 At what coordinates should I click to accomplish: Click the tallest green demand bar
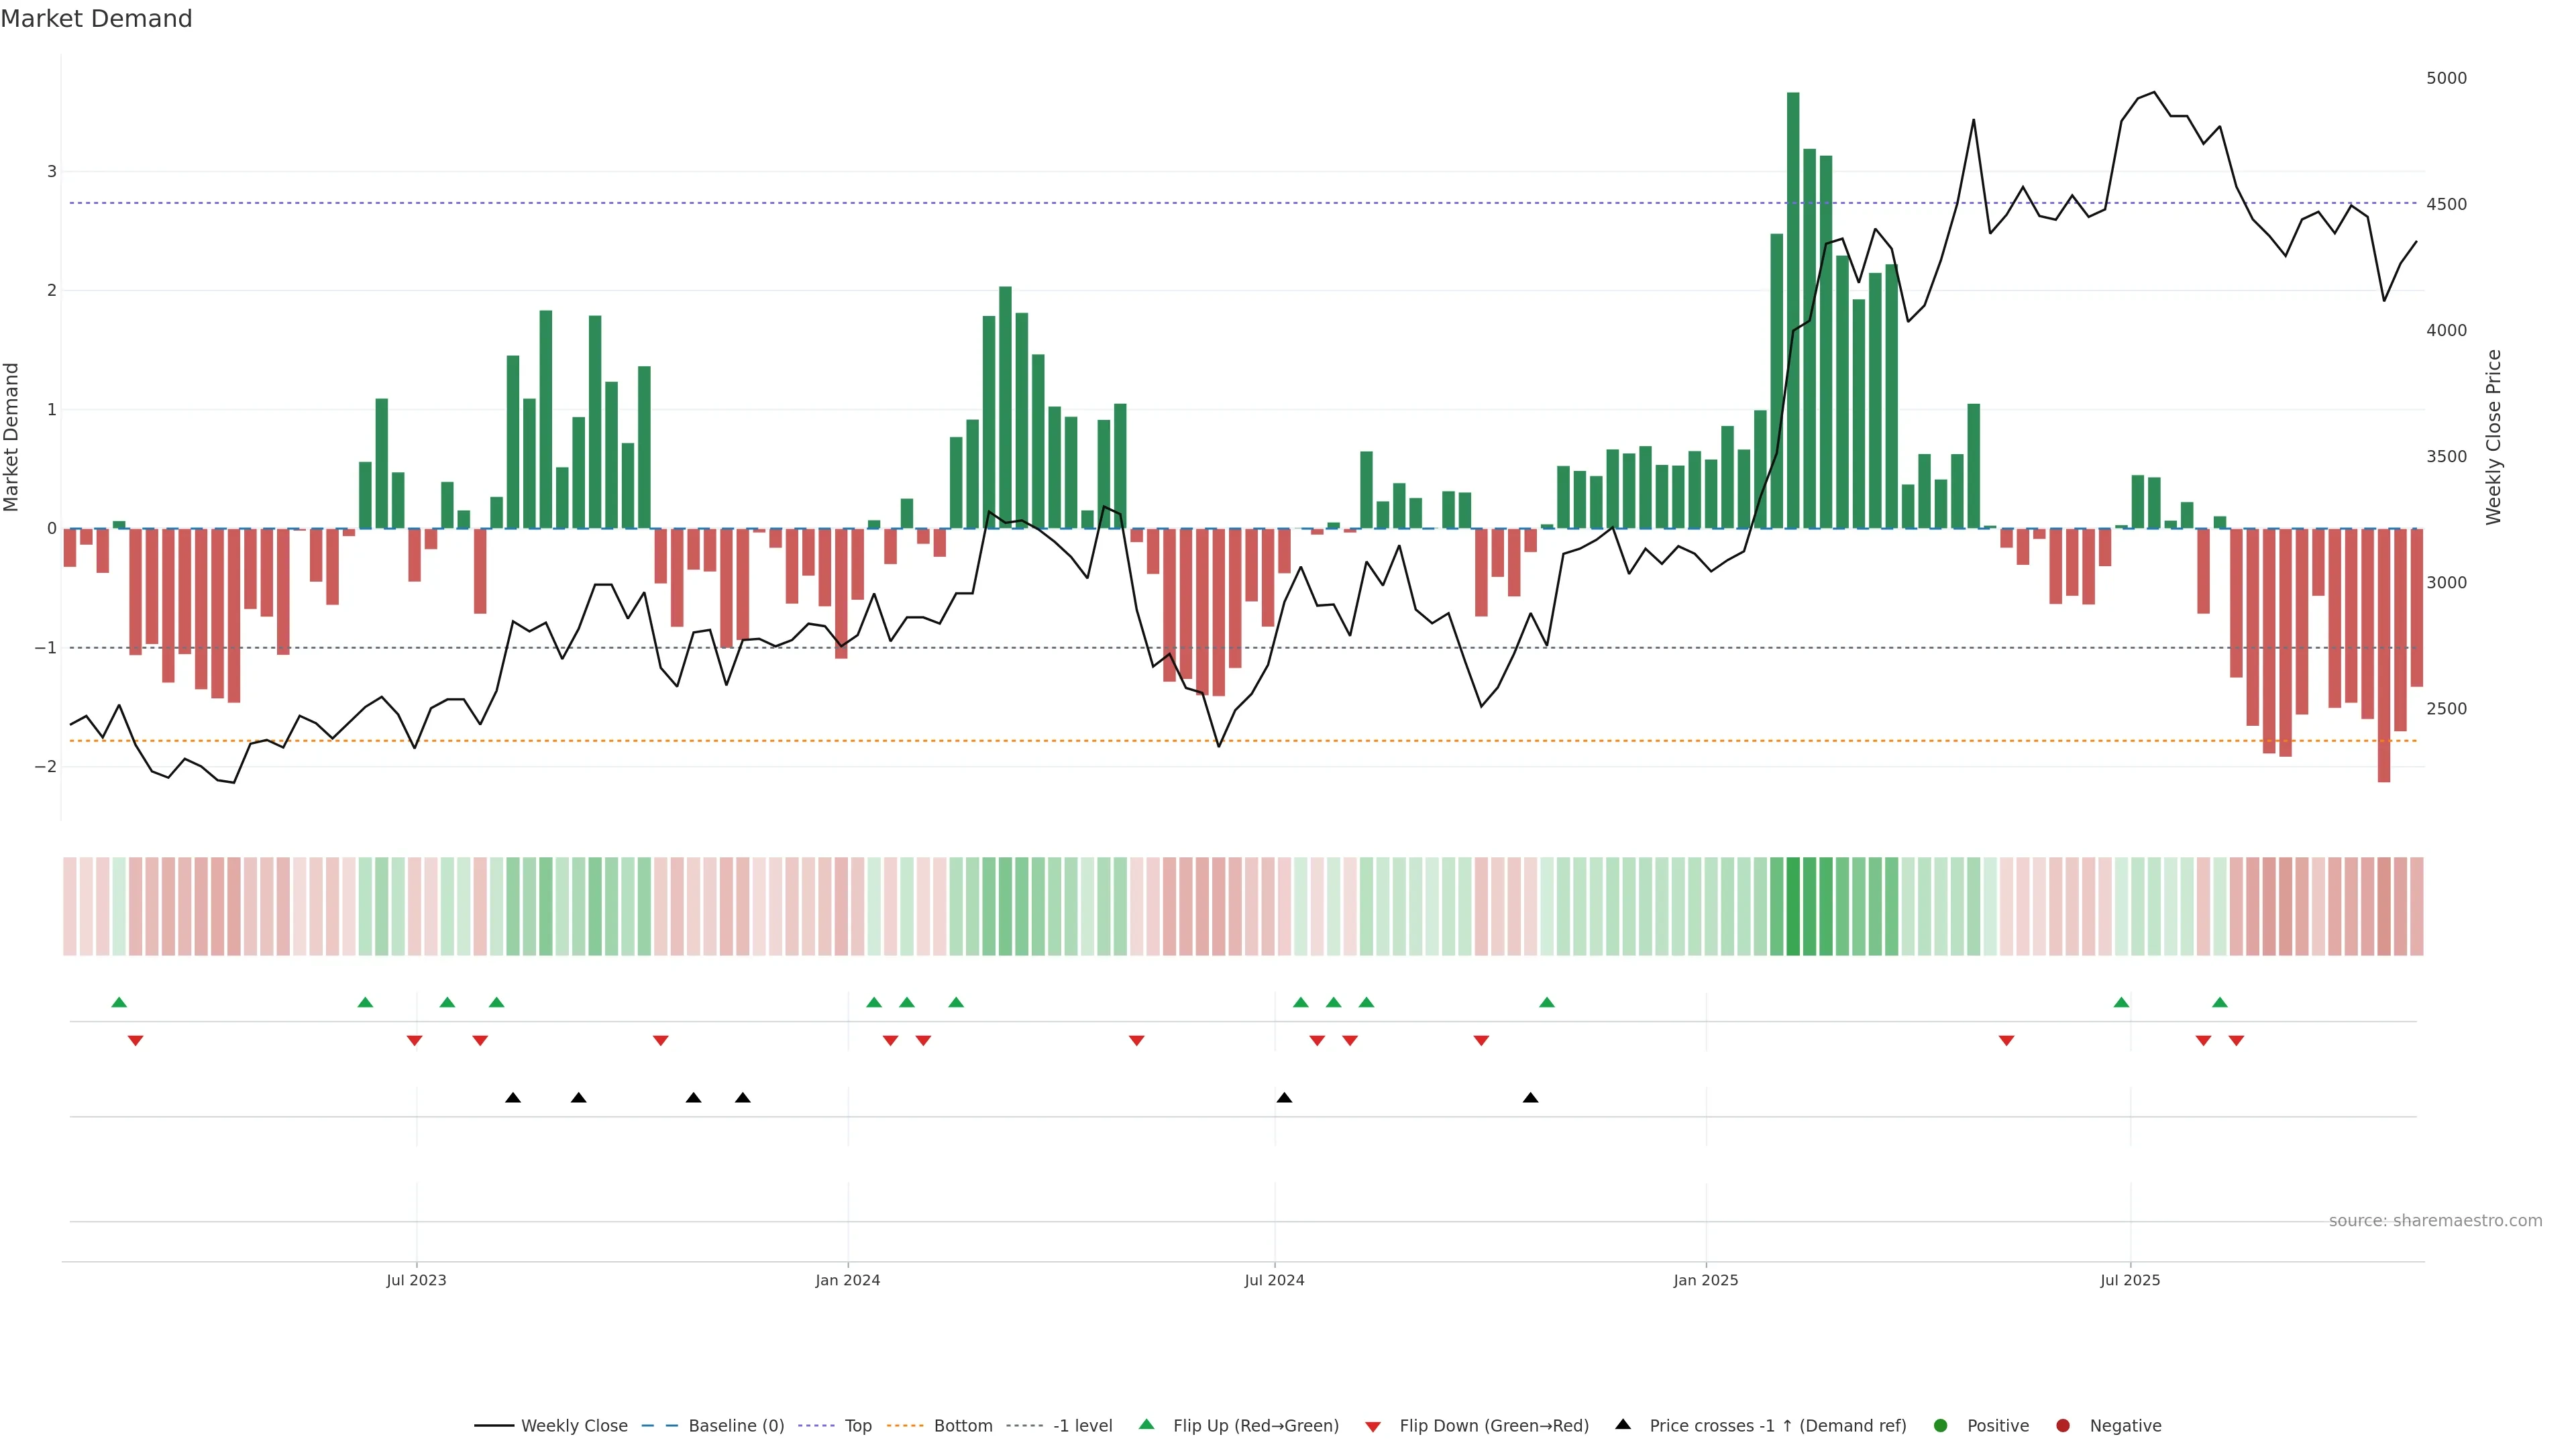[x=1793, y=310]
